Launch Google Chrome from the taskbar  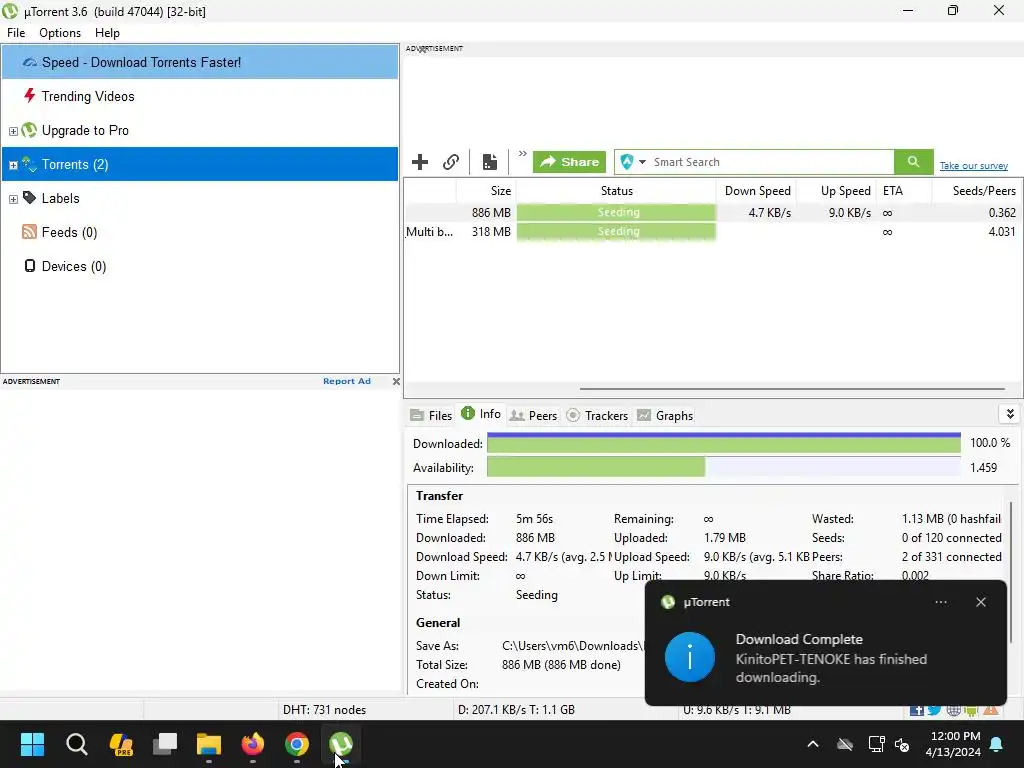tap(297, 744)
